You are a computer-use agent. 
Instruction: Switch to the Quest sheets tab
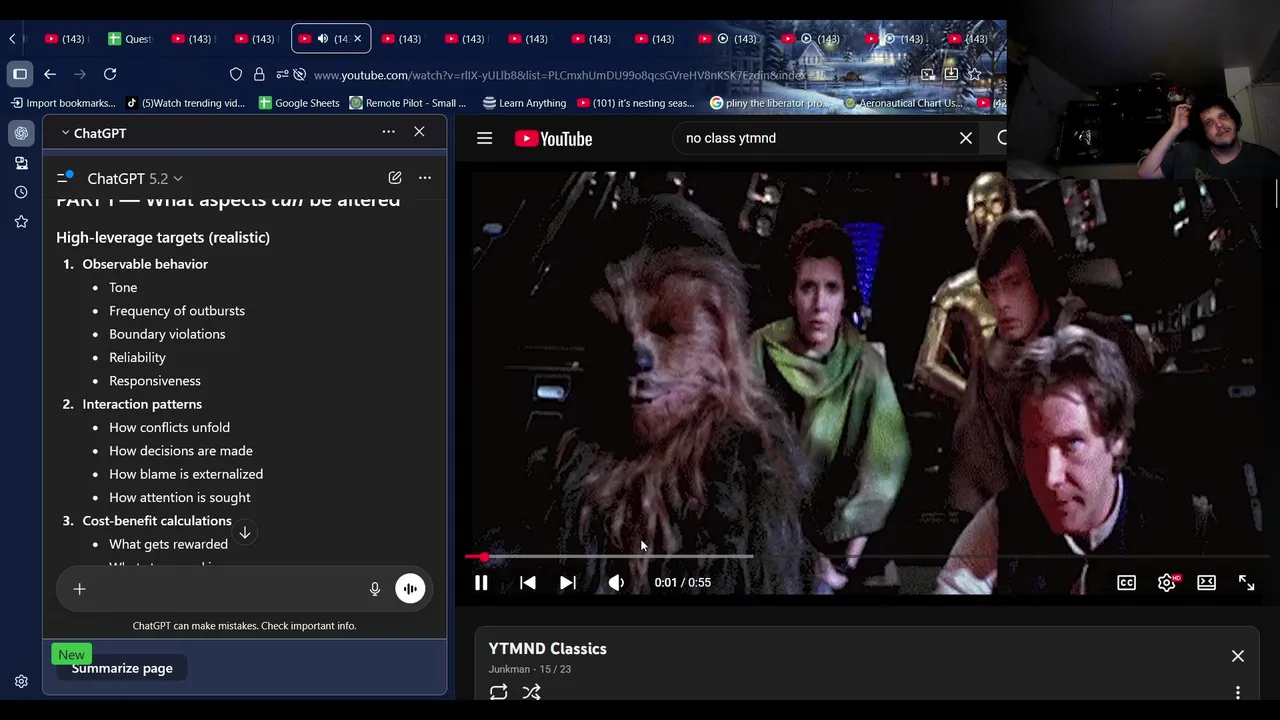tap(130, 39)
